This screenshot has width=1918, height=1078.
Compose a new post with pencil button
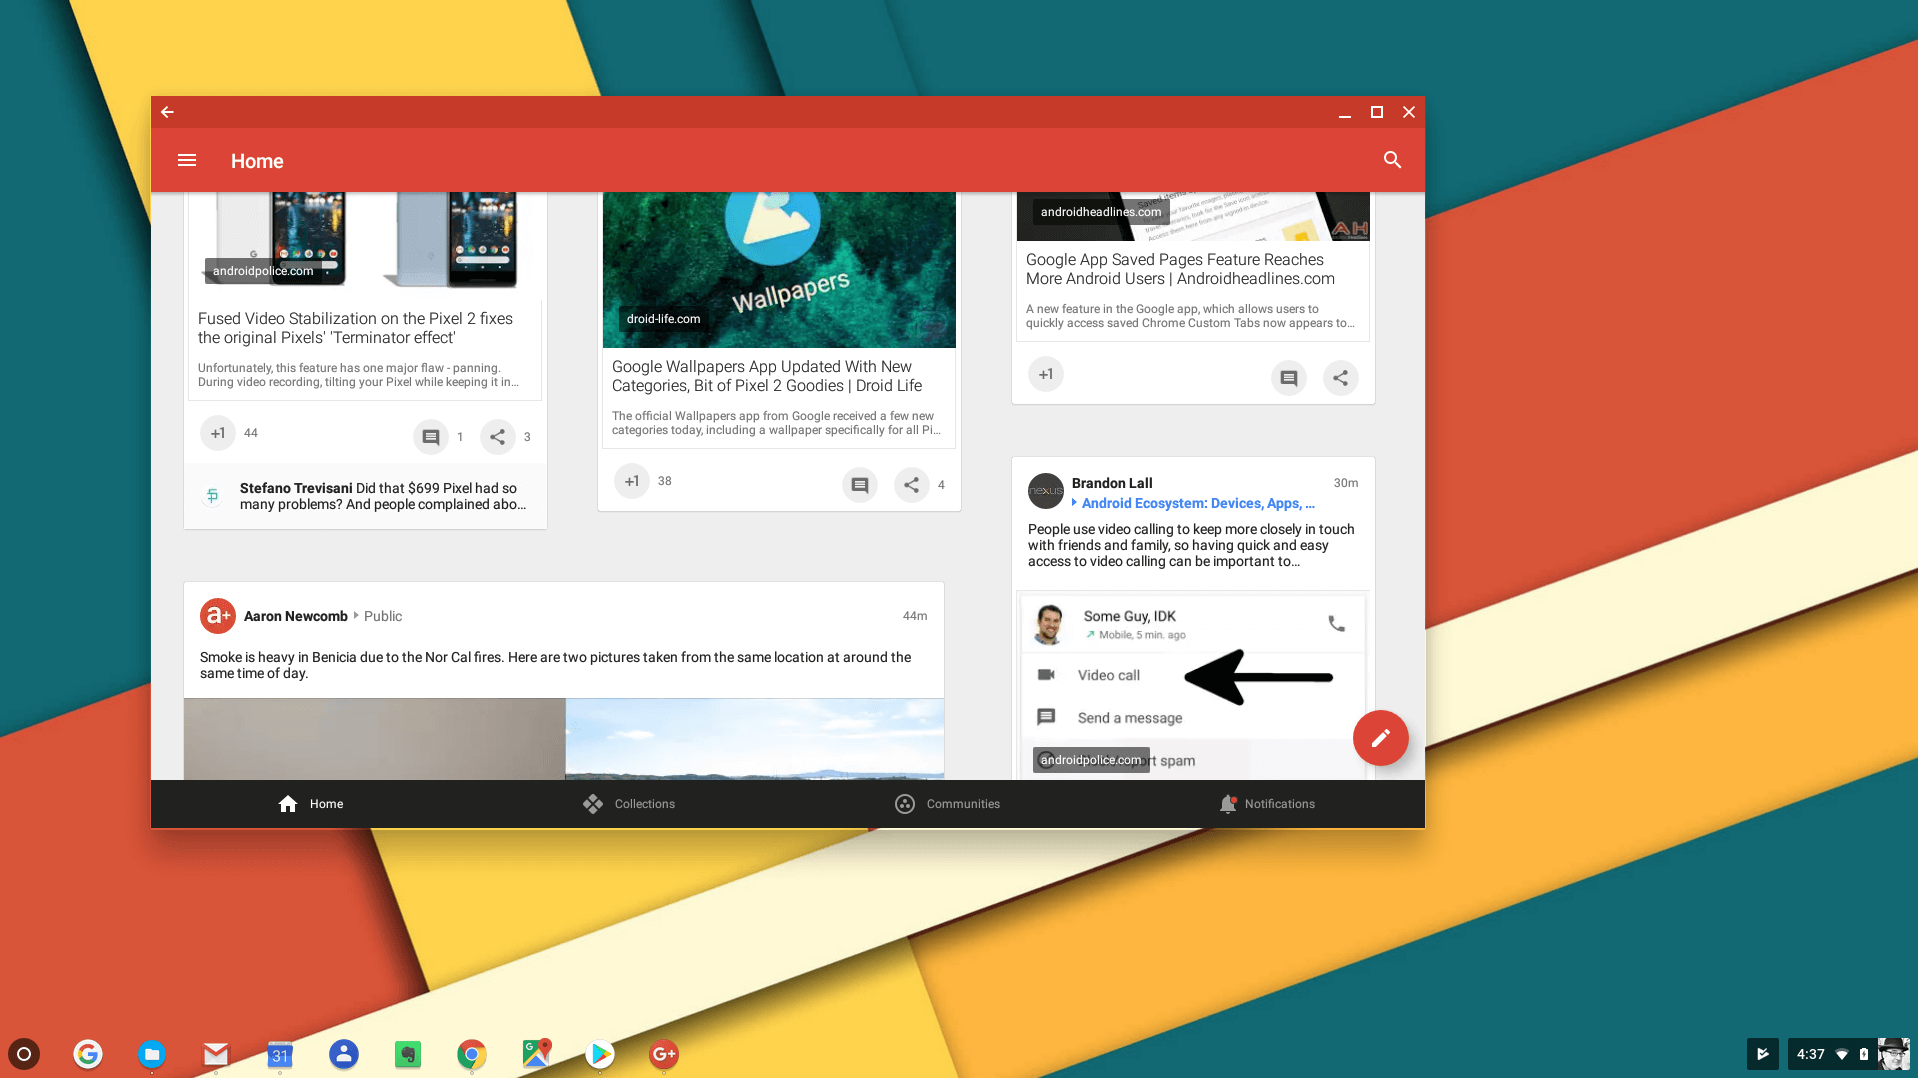coord(1381,738)
